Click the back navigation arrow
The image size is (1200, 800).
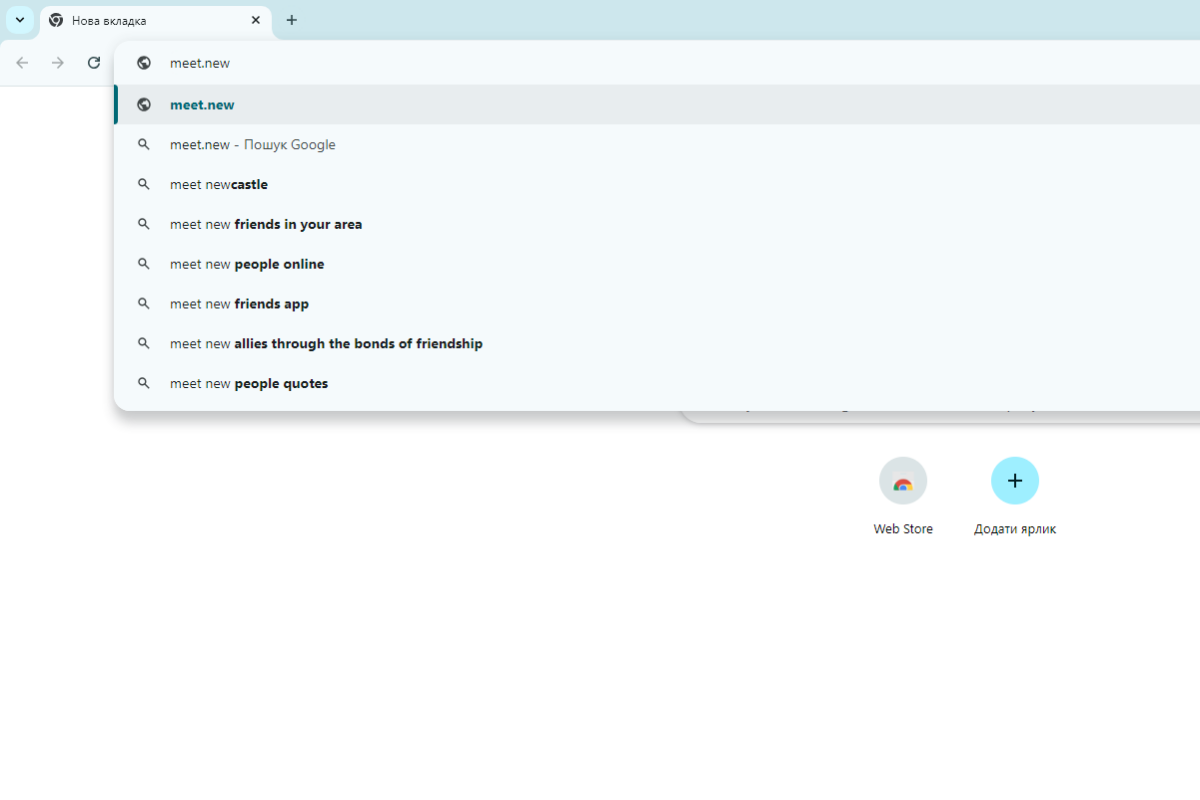(22, 63)
